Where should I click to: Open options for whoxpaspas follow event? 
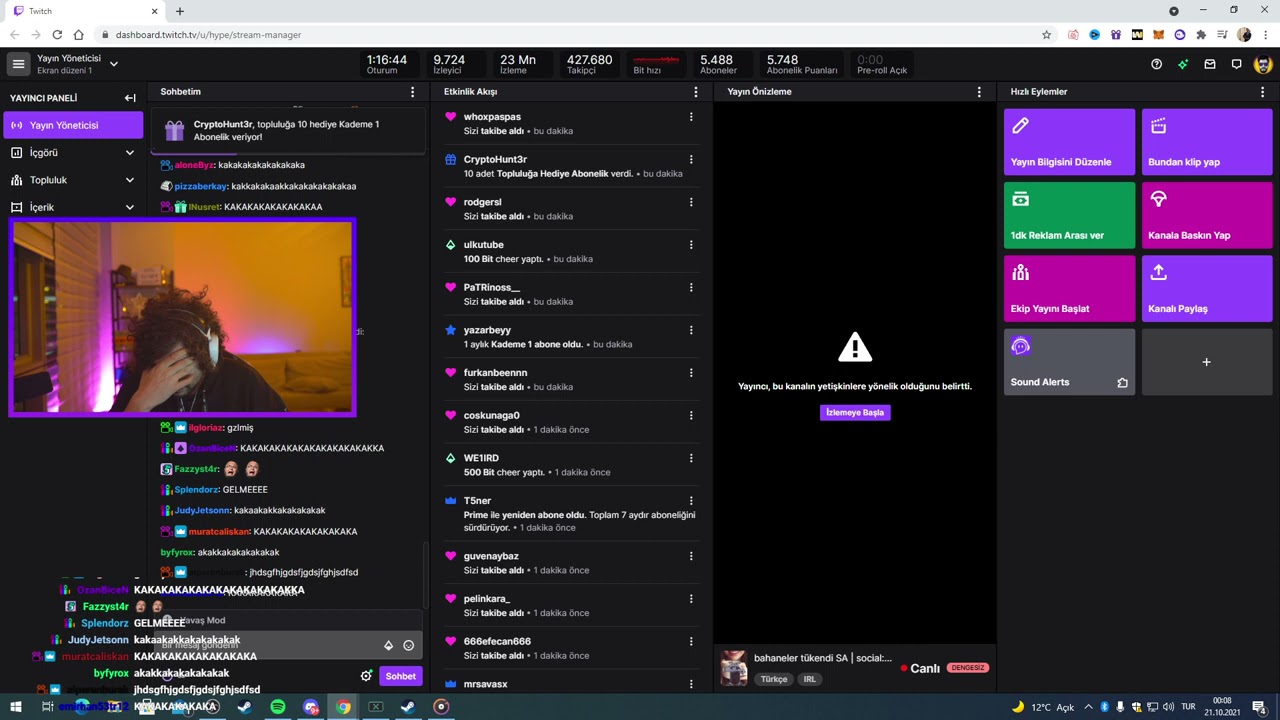[691, 117]
